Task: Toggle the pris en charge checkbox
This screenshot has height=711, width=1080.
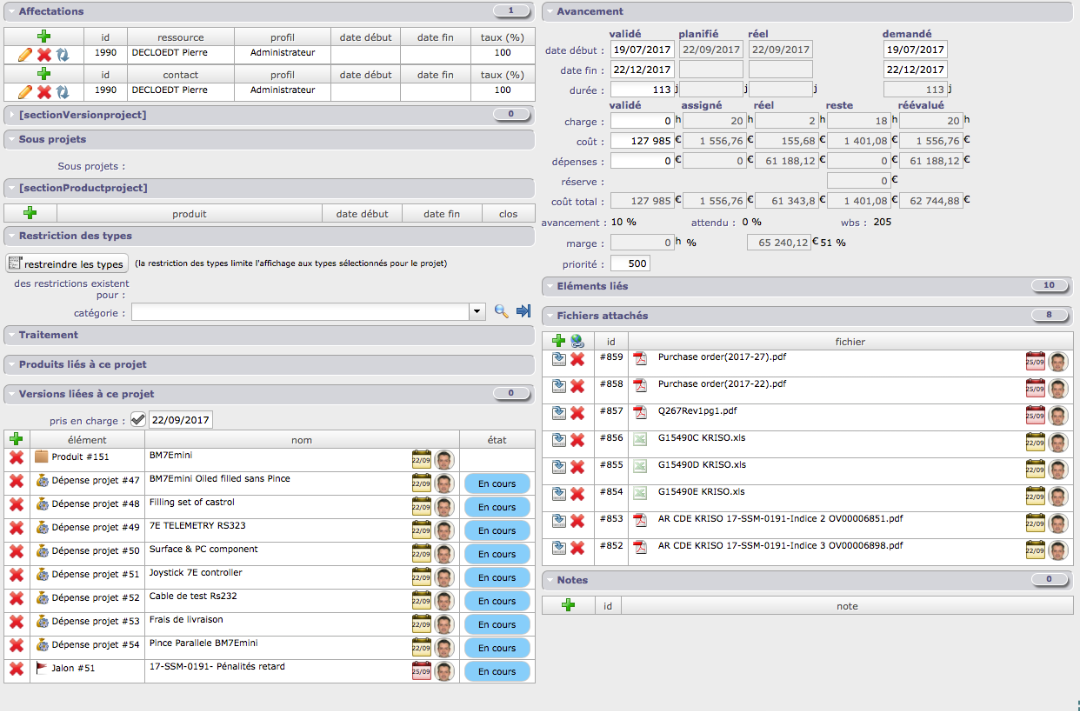Action: 138,420
